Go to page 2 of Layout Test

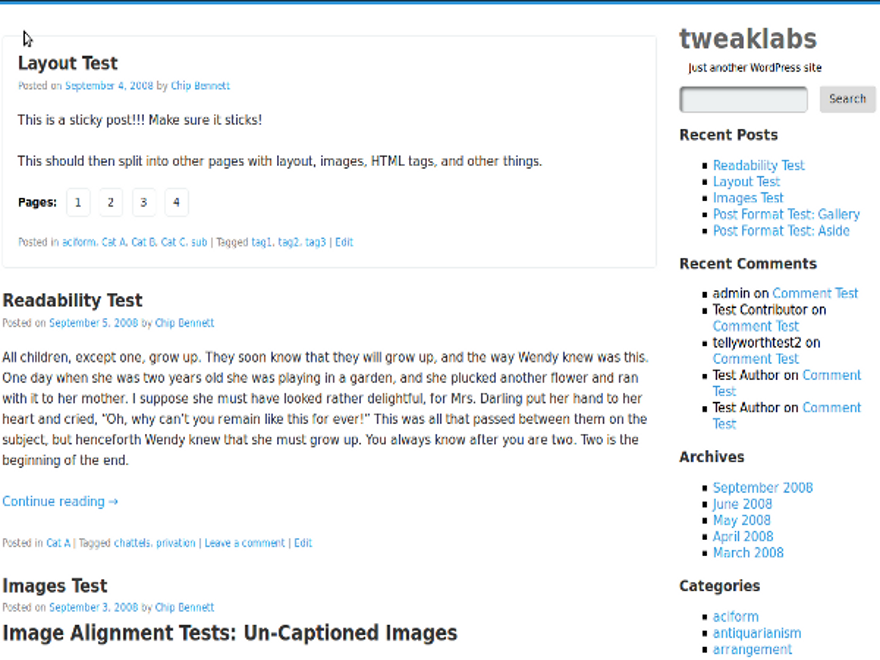coord(110,202)
